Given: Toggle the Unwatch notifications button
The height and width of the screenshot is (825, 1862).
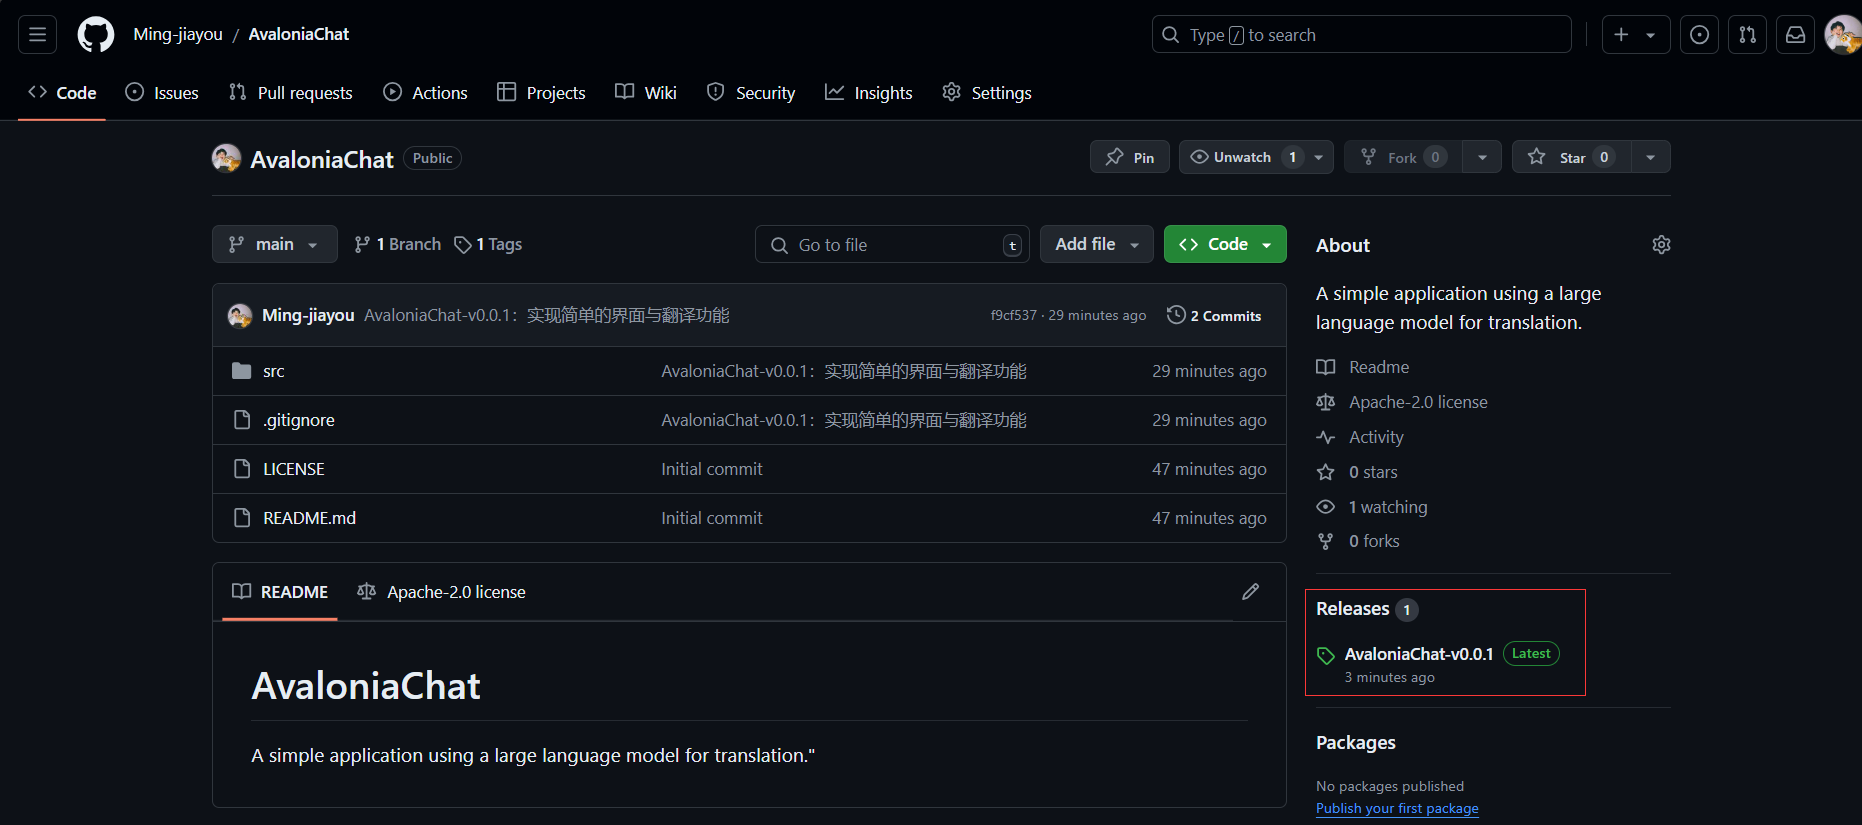Looking at the screenshot, I should (1243, 157).
